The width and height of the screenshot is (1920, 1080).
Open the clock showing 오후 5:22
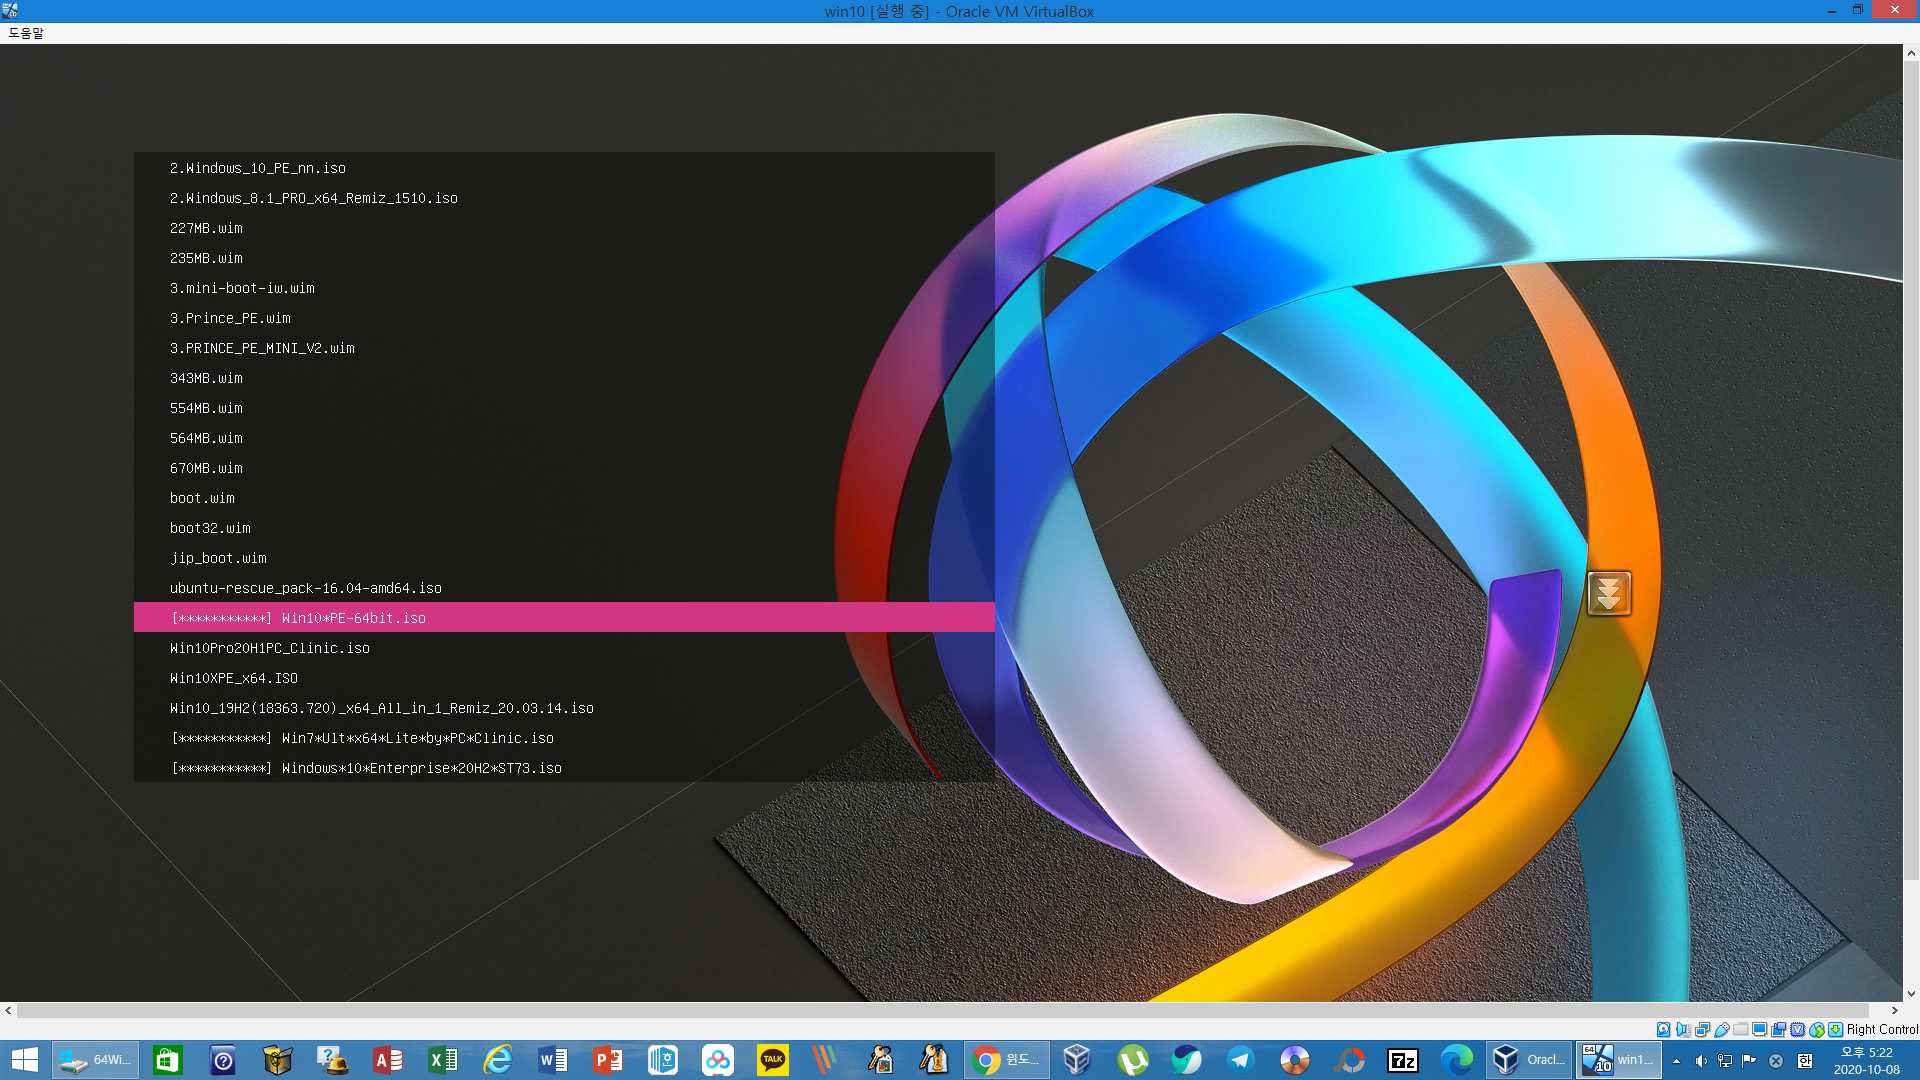point(1867,1060)
